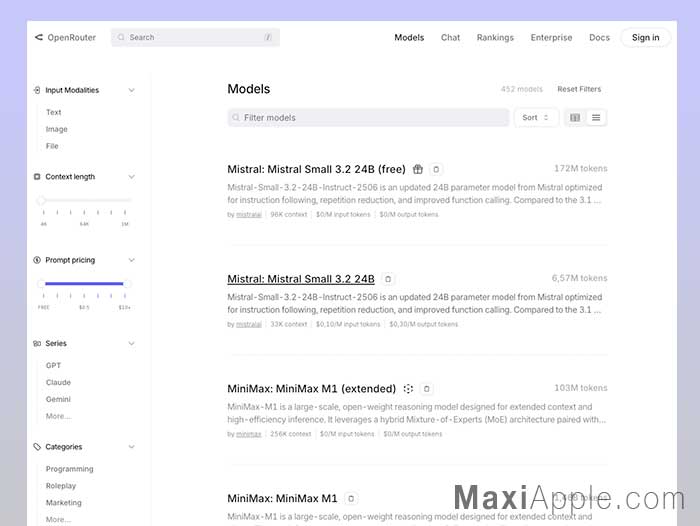
Task: Click the Context length section icon
Action: (x=37, y=177)
